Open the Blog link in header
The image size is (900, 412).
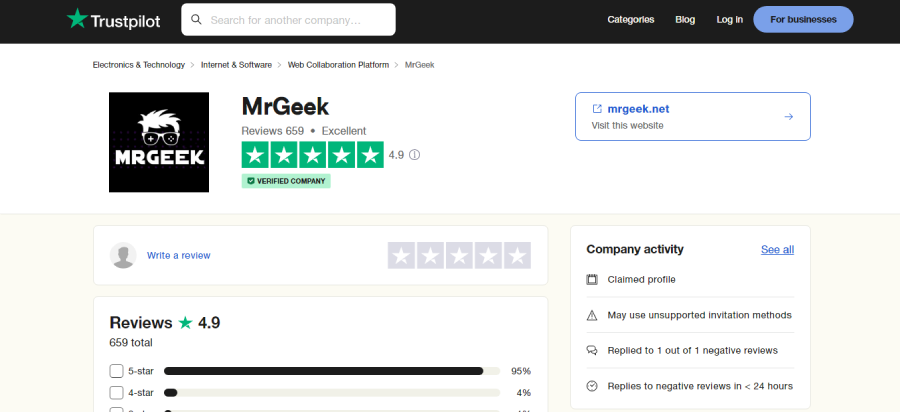pyautogui.click(x=685, y=20)
